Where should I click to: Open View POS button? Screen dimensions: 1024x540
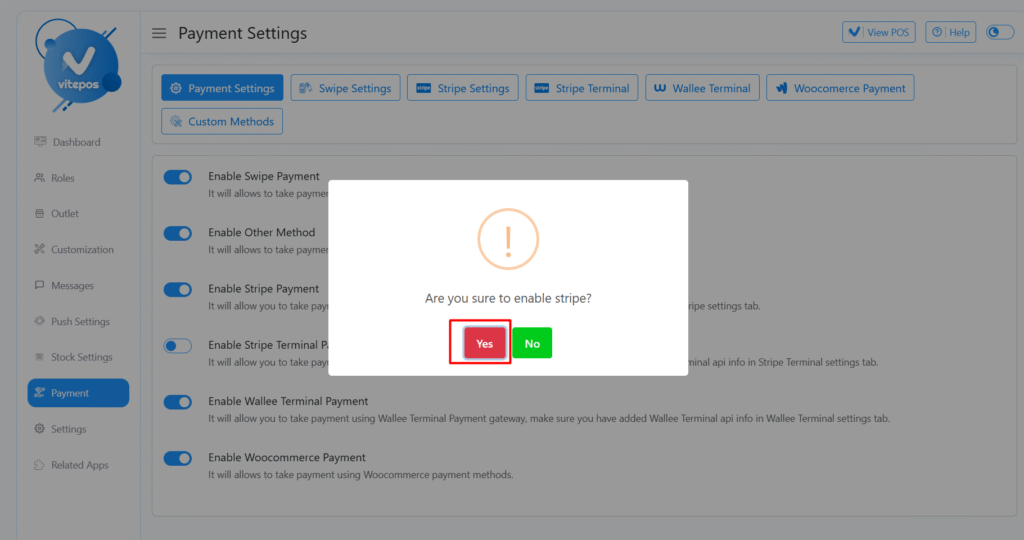click(878, 32)
